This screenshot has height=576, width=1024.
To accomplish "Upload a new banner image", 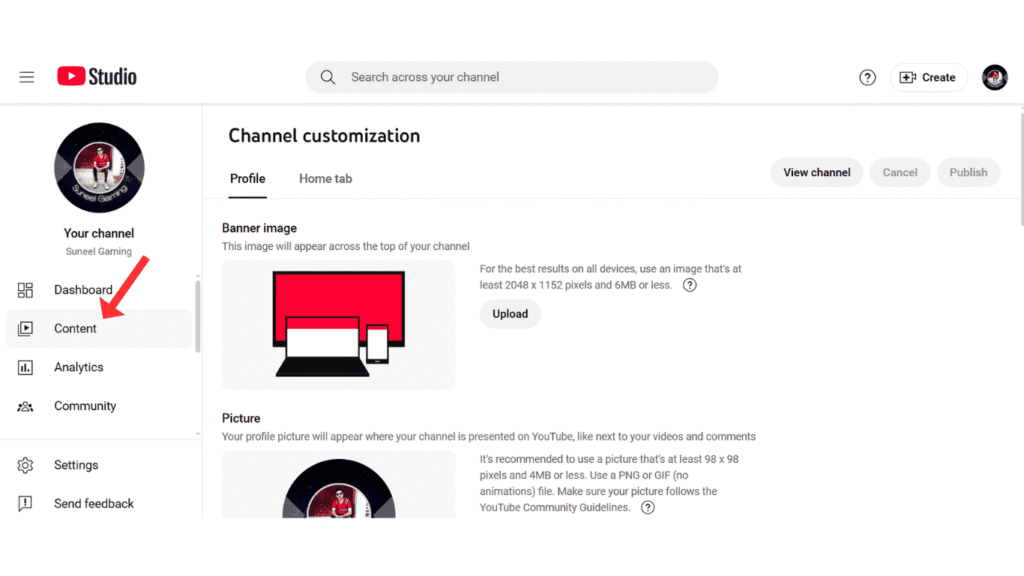I will click(x=510, y=313).
